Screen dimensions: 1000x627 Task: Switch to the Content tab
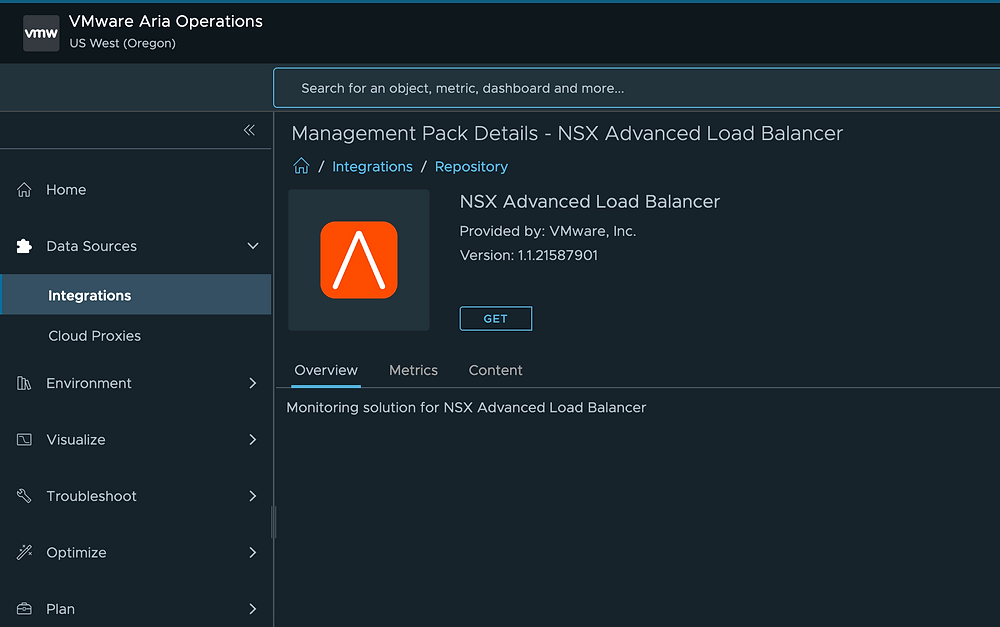click(496, 370)
